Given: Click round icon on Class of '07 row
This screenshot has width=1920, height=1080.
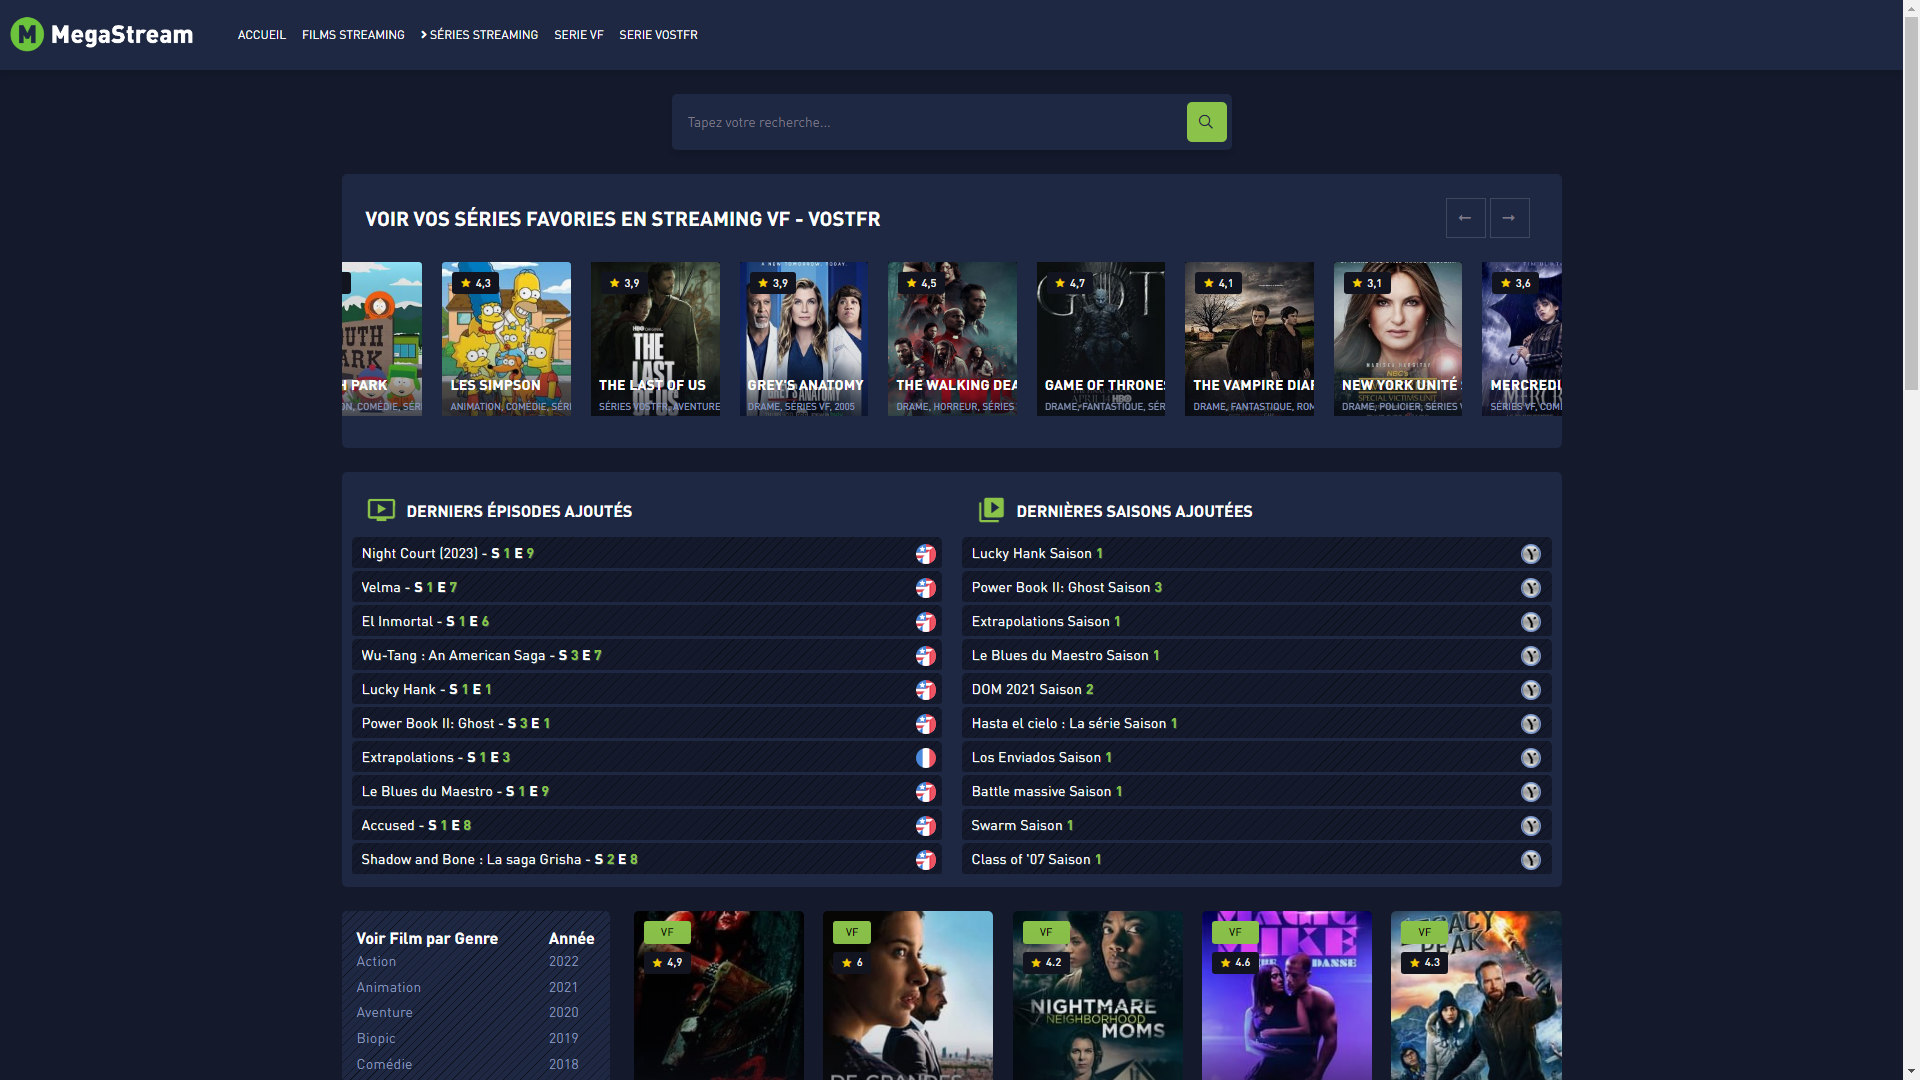Looking at the screenshot, I should (x=1531, y=860).
